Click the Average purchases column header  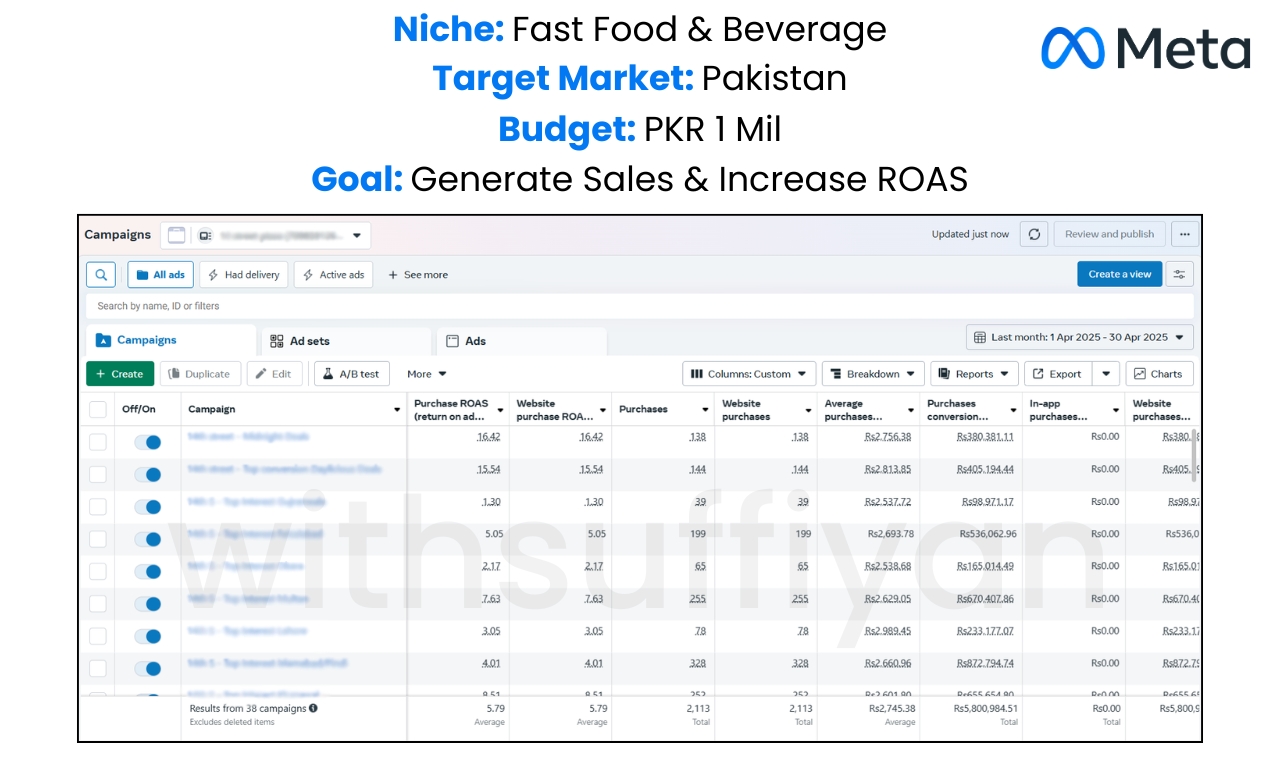click(868, 410)
